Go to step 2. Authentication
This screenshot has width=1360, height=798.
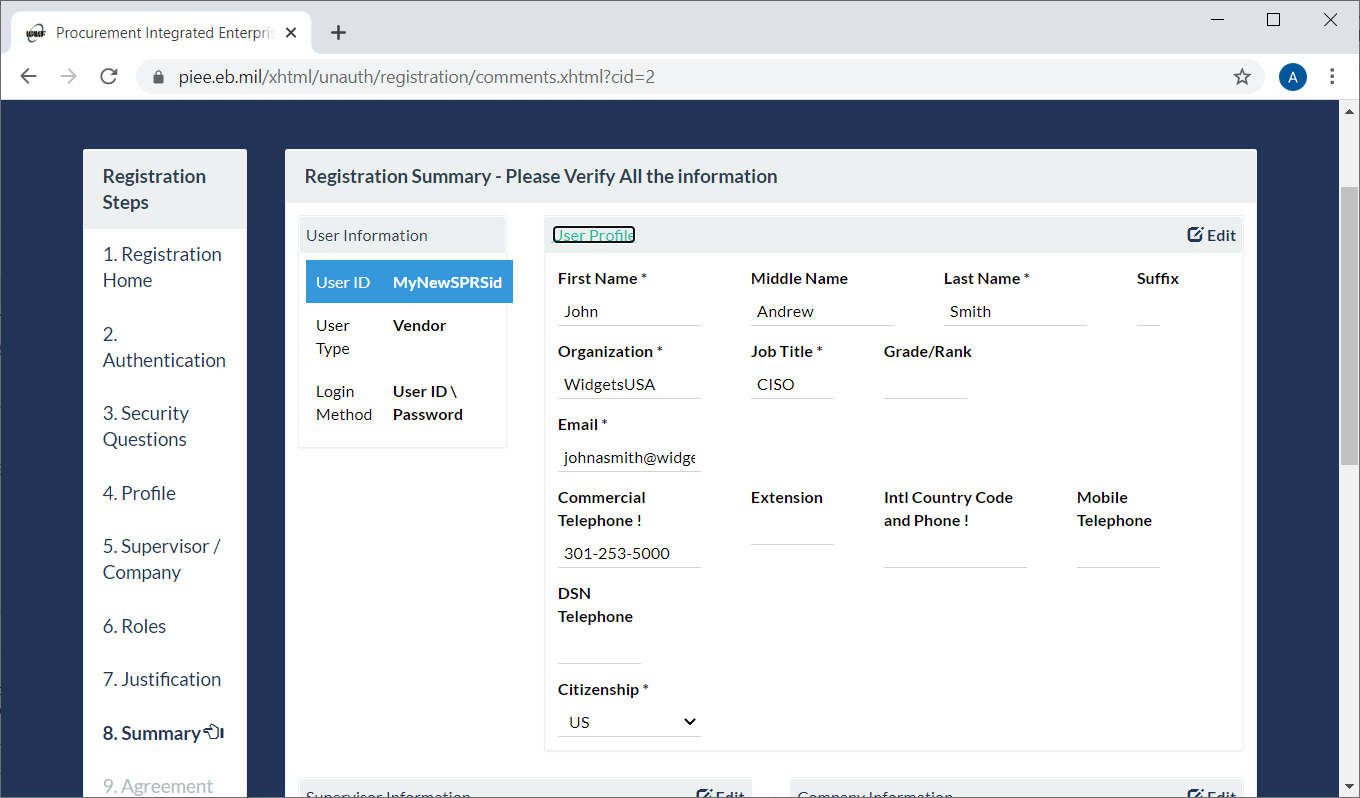pos(163,347)
